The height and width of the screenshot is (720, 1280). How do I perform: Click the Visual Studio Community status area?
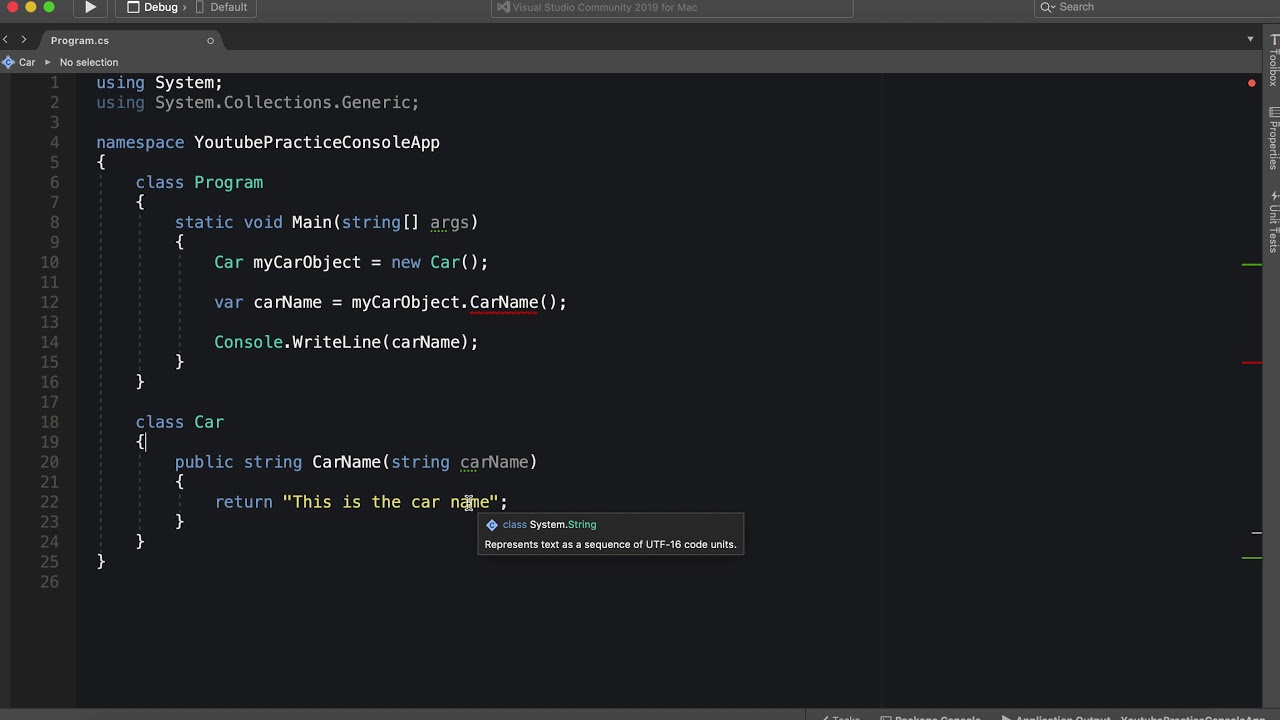[672, 7]
